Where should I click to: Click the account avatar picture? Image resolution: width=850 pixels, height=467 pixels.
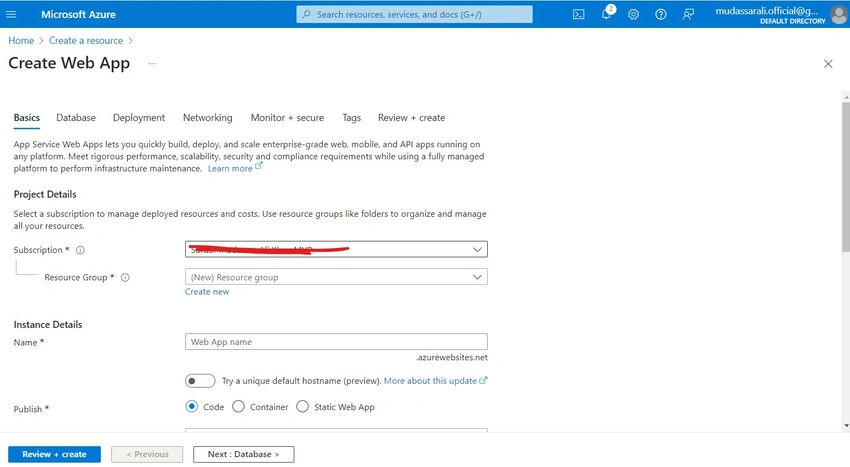point(838,14)
